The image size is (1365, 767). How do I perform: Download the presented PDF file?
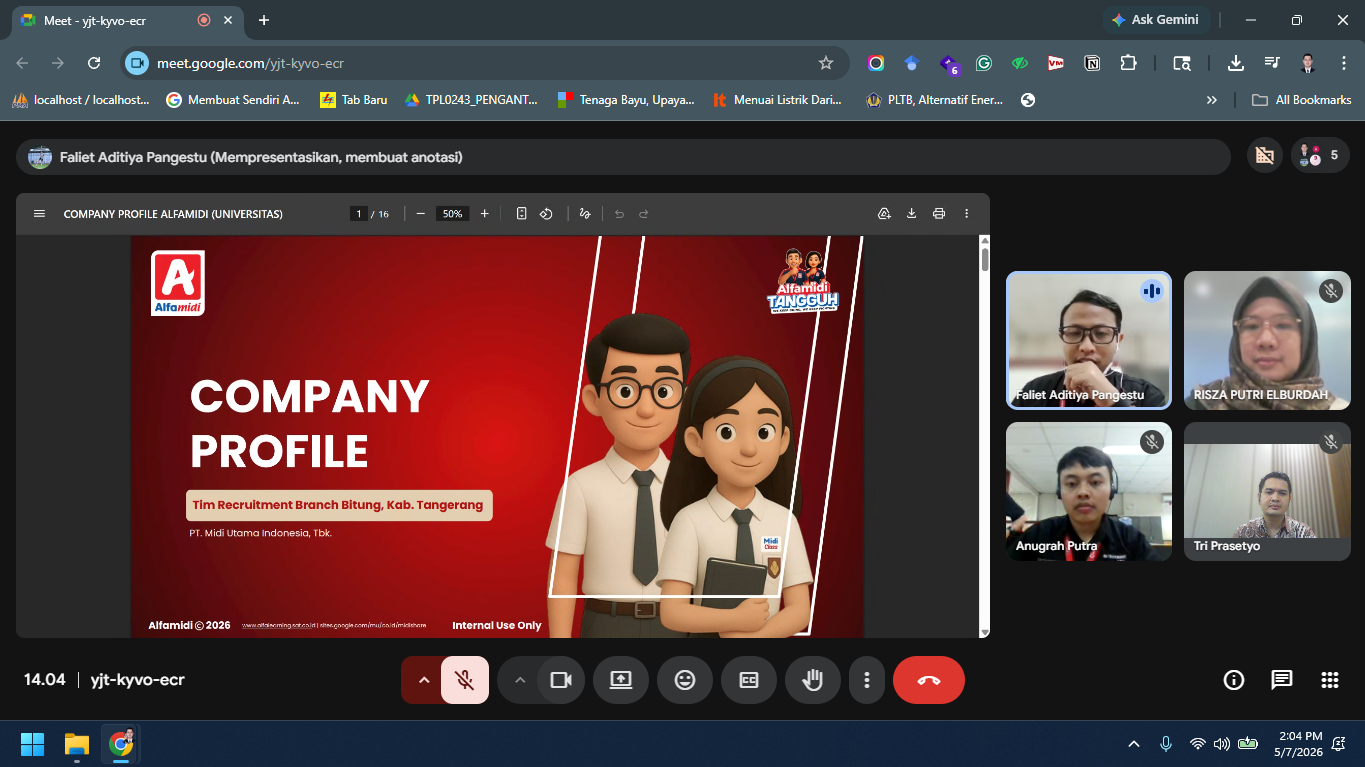pyautogui.click(x=912, y=214)
